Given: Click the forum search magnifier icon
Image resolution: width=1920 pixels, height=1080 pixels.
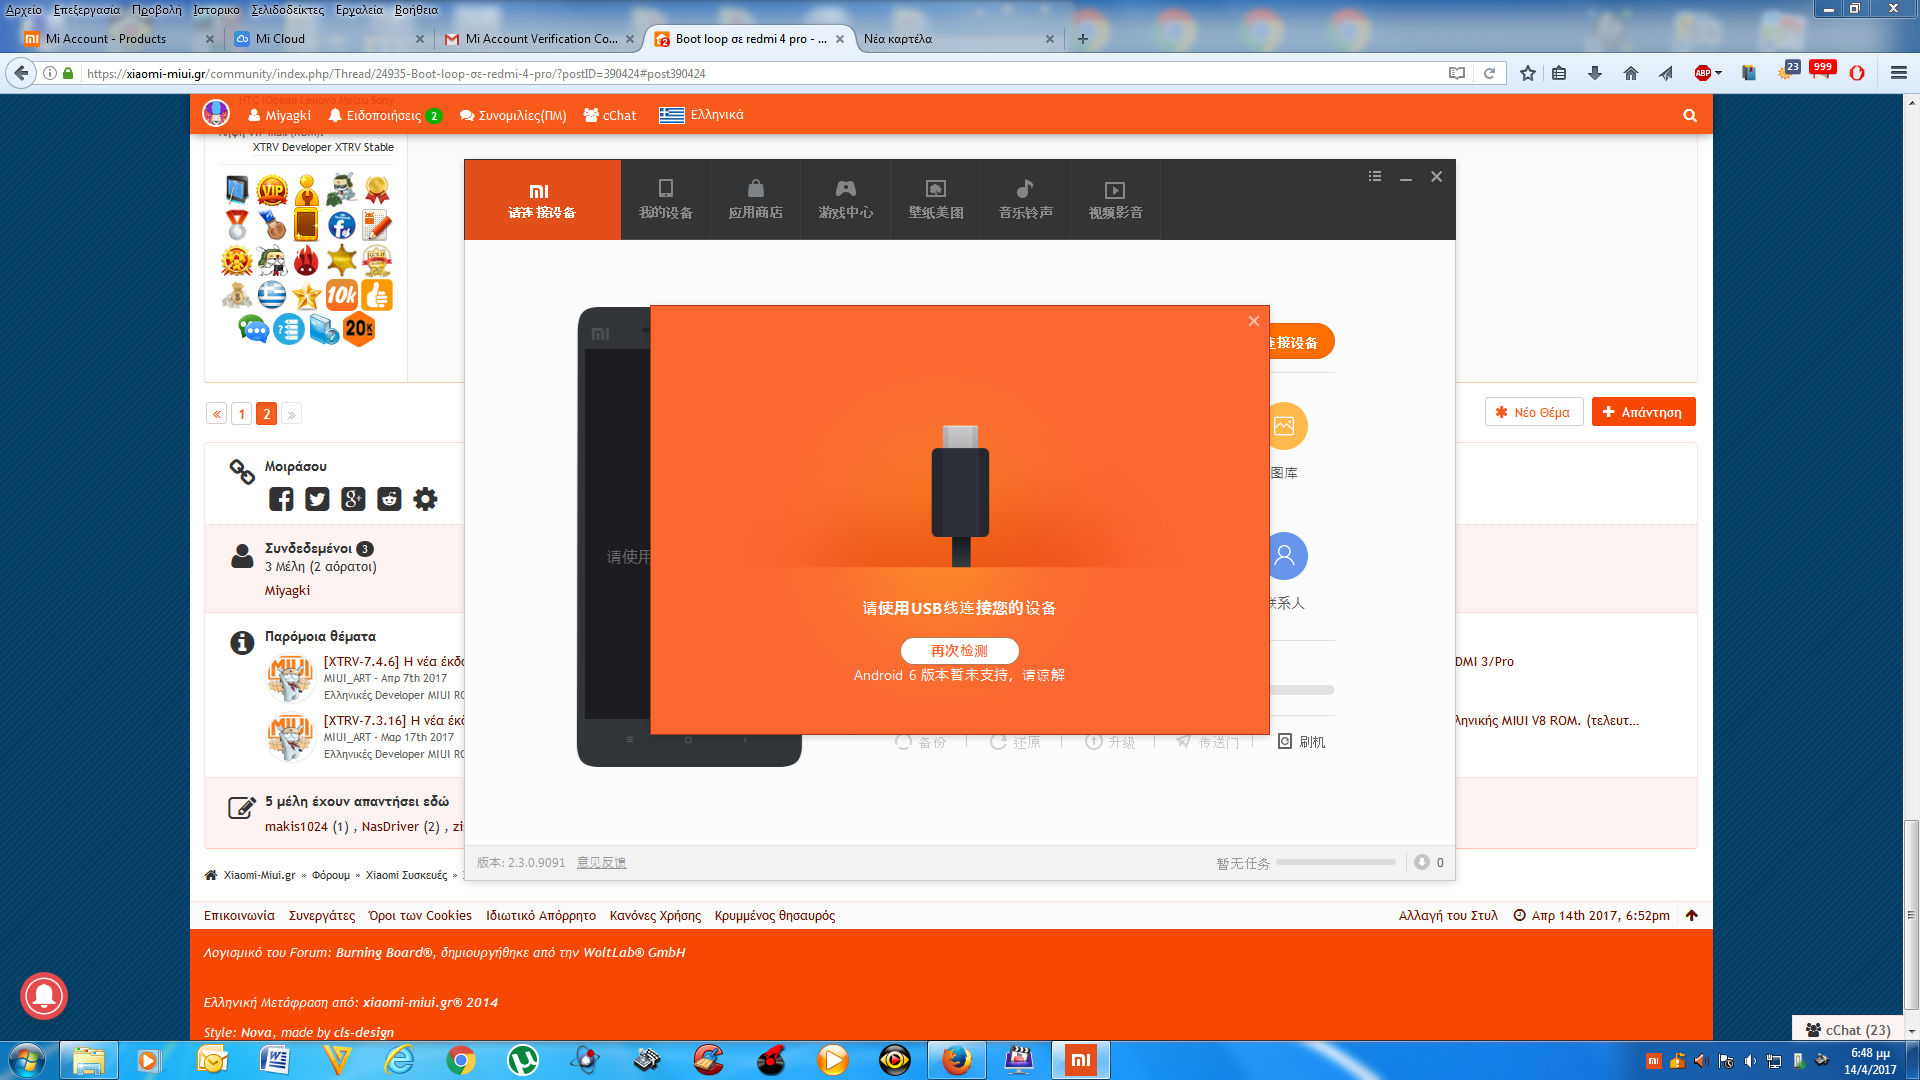Looking at the screenshot, I should click(1690, 115).
